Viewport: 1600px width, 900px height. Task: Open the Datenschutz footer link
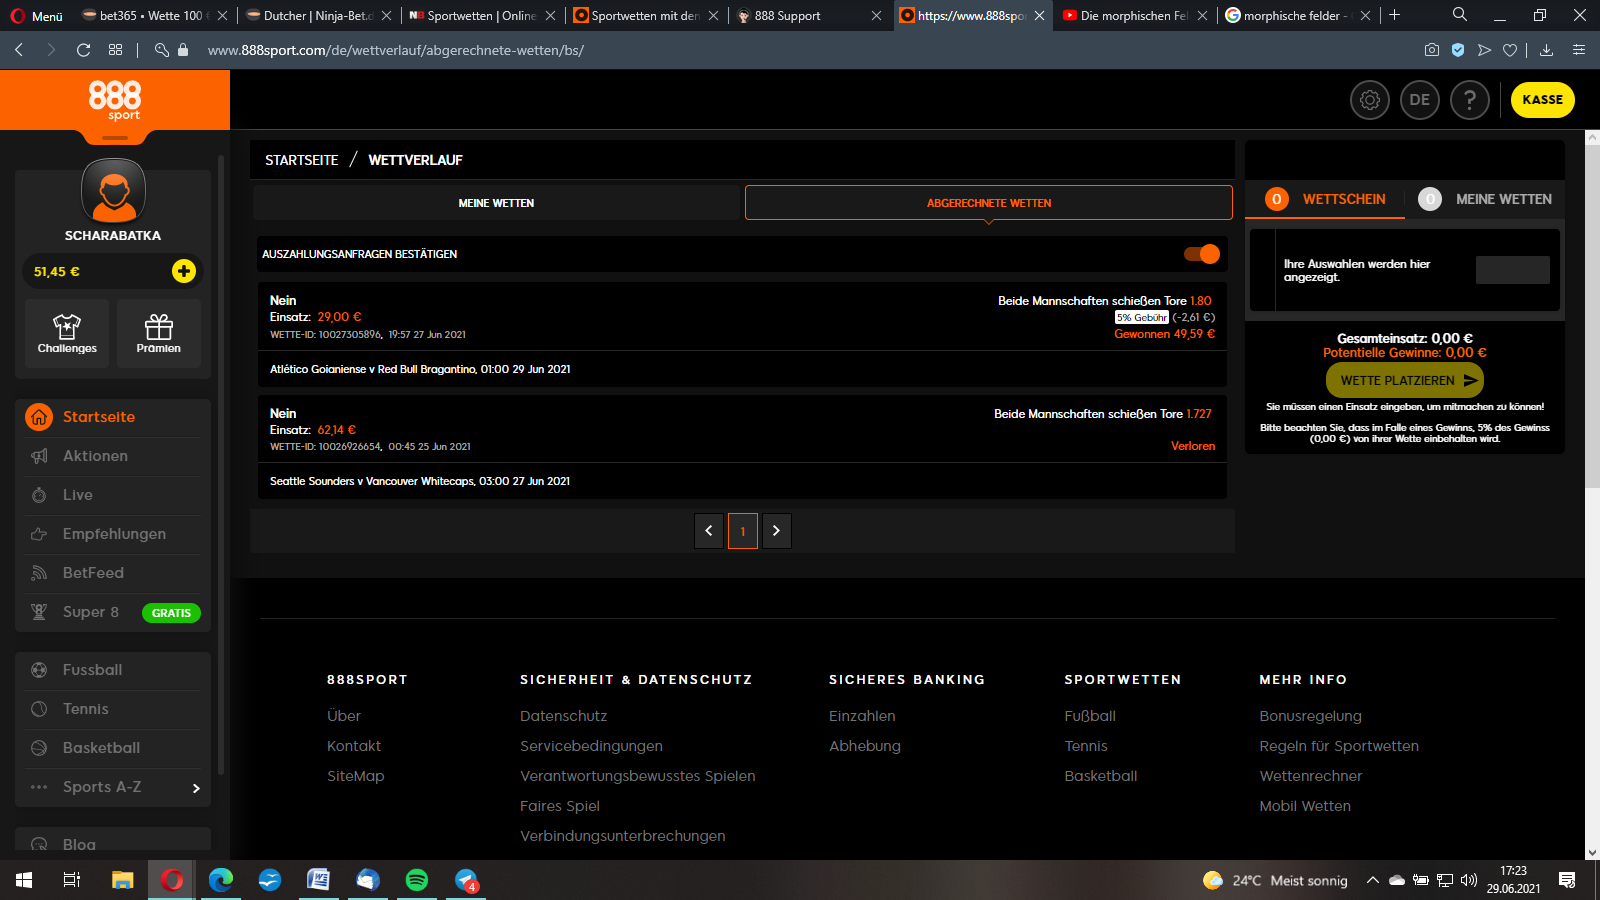564,716
